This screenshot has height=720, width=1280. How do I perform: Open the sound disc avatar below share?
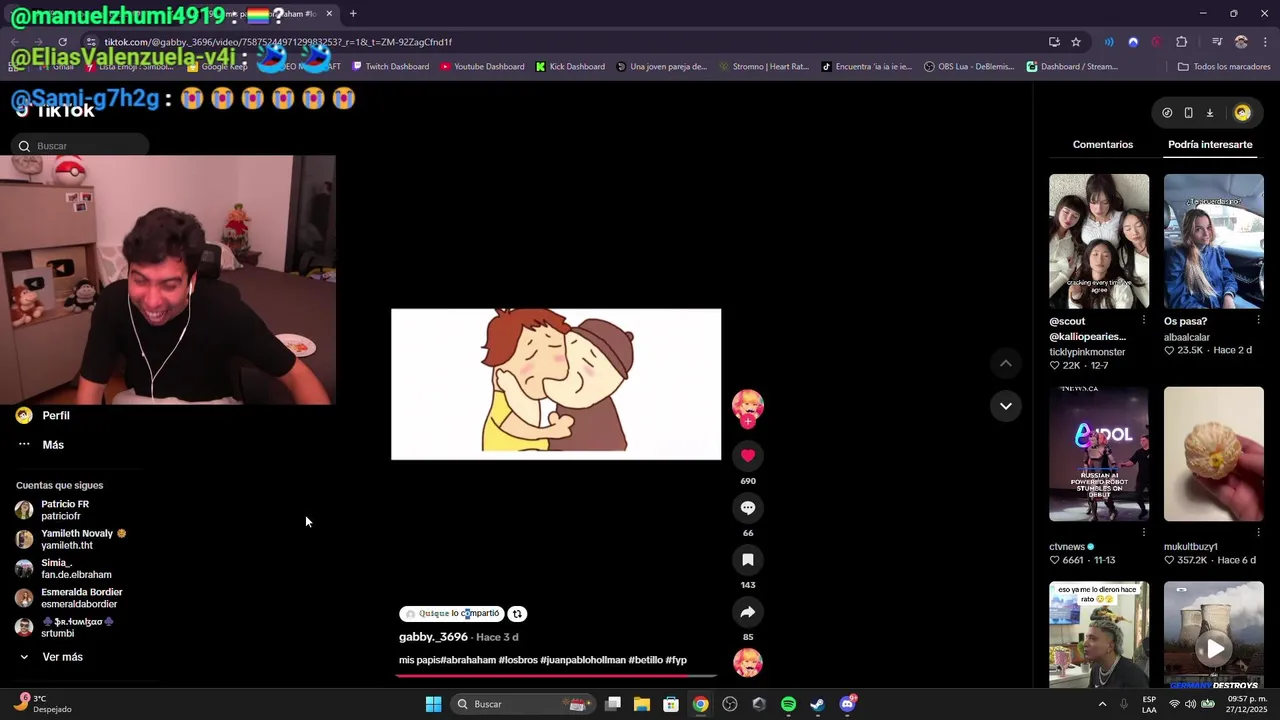(747, 662)
